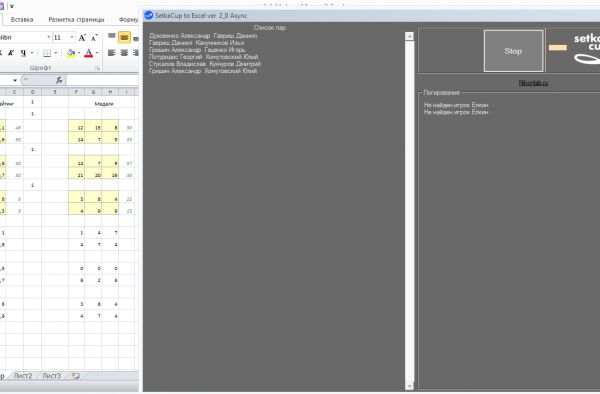Click the Stop button in SetkaCup
The height and width of the screenshot is (394, 600).
click(513, 51)
